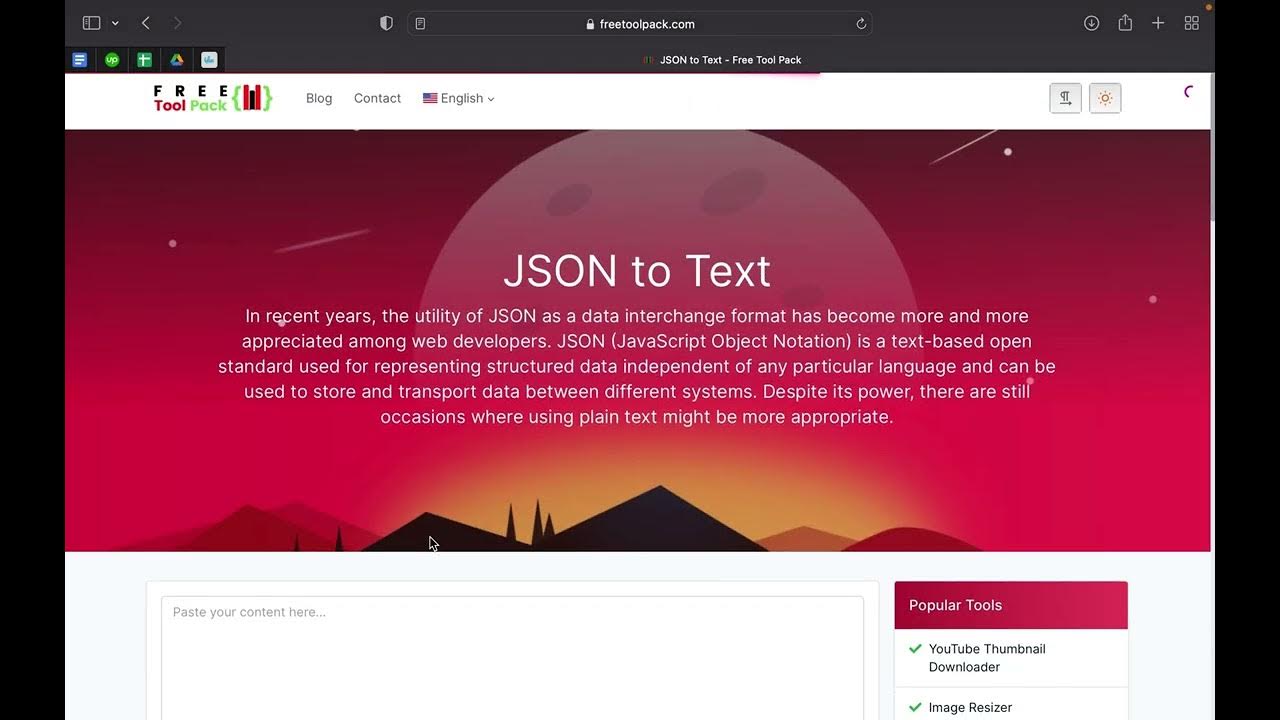Click the JSON to Text heading
This screenshot has height=720, width=1280.
tap(637, 271)
